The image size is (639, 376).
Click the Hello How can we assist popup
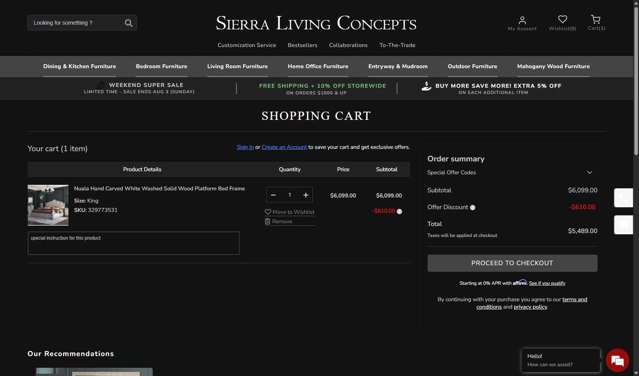[561, 360]
